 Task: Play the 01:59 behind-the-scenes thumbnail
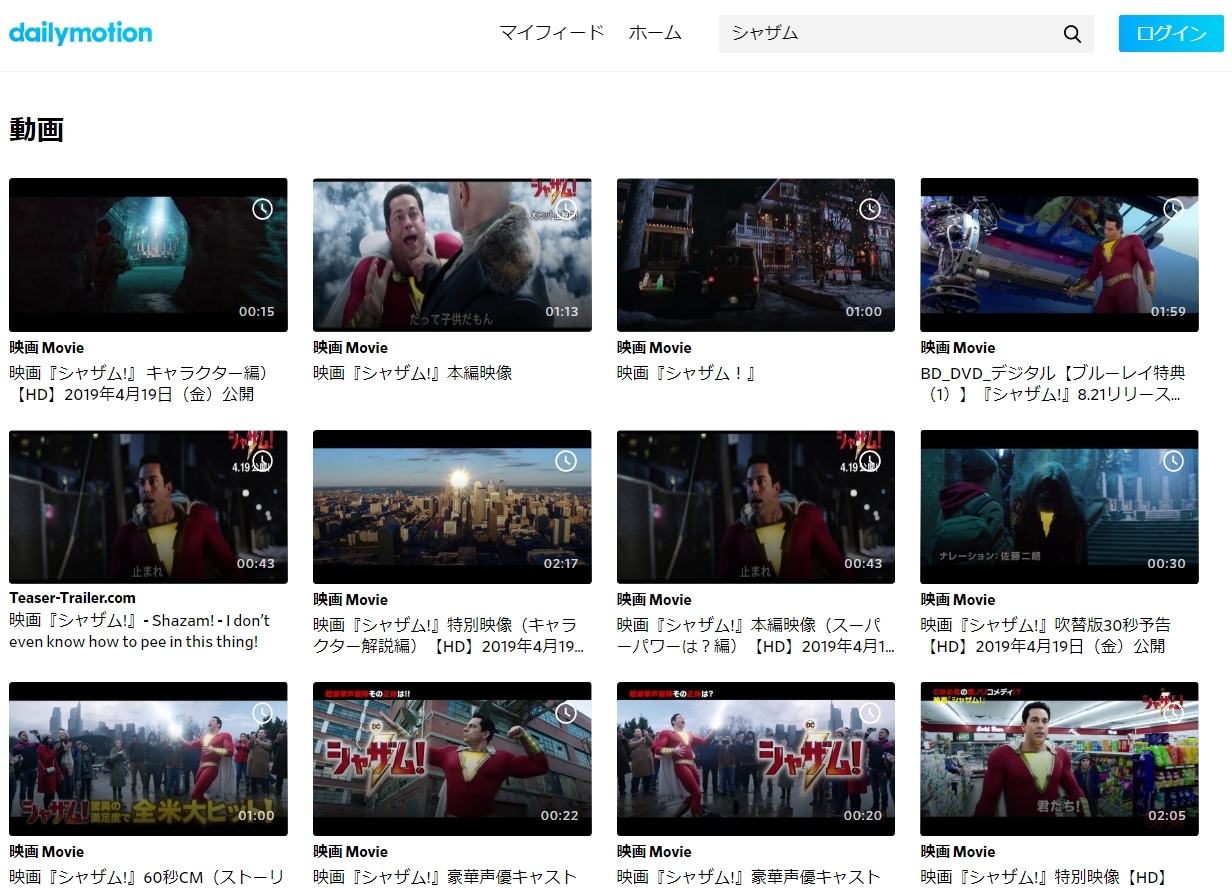coord(1059,255)
